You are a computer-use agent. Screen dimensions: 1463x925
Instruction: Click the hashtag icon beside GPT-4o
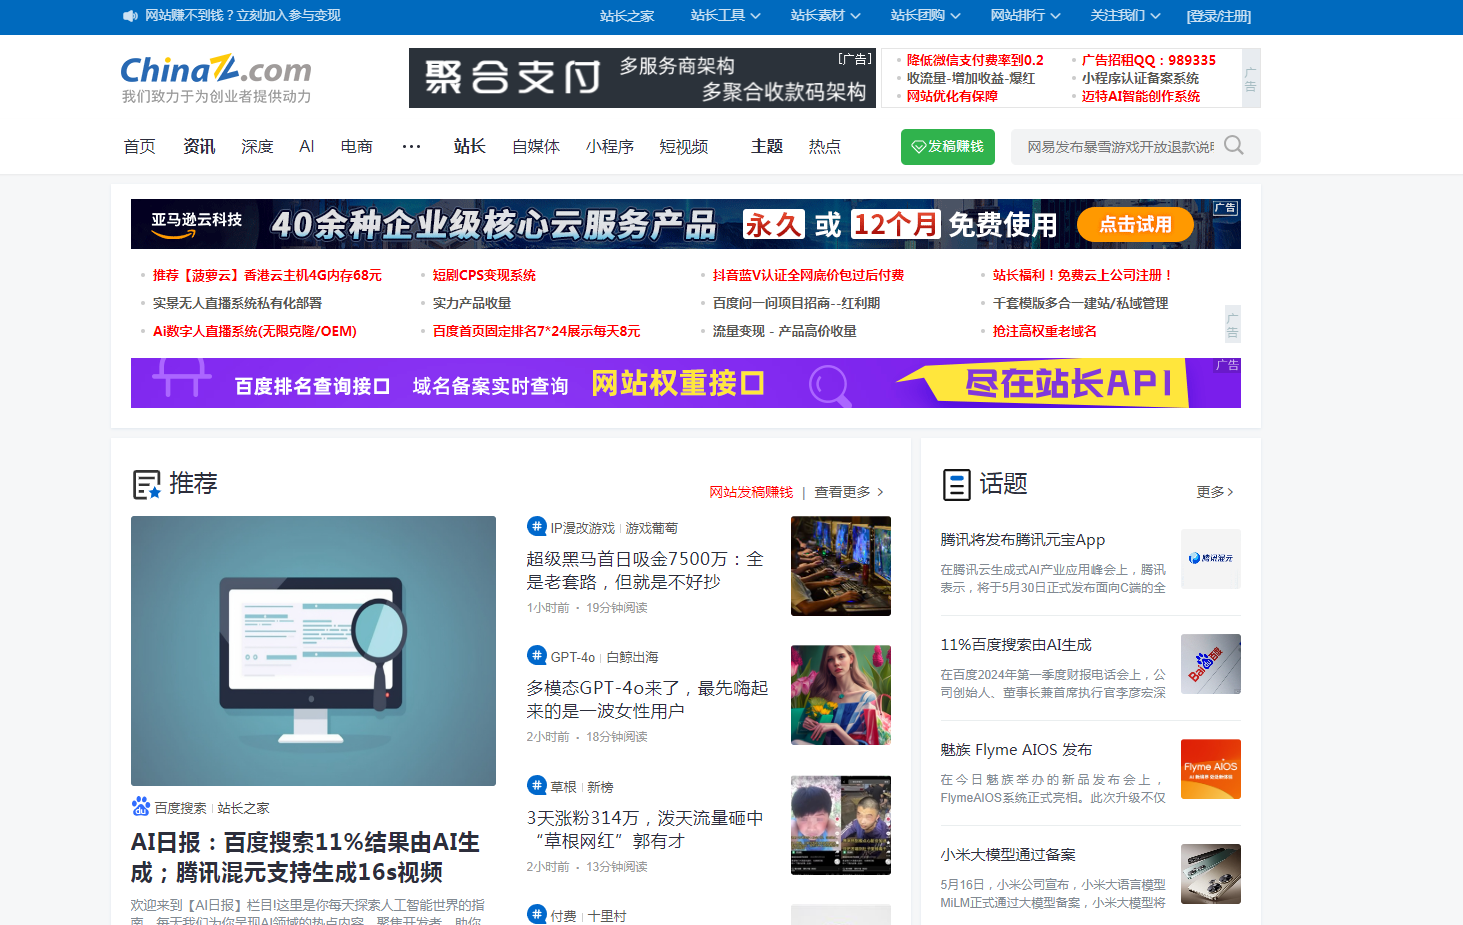pos(537,656)
